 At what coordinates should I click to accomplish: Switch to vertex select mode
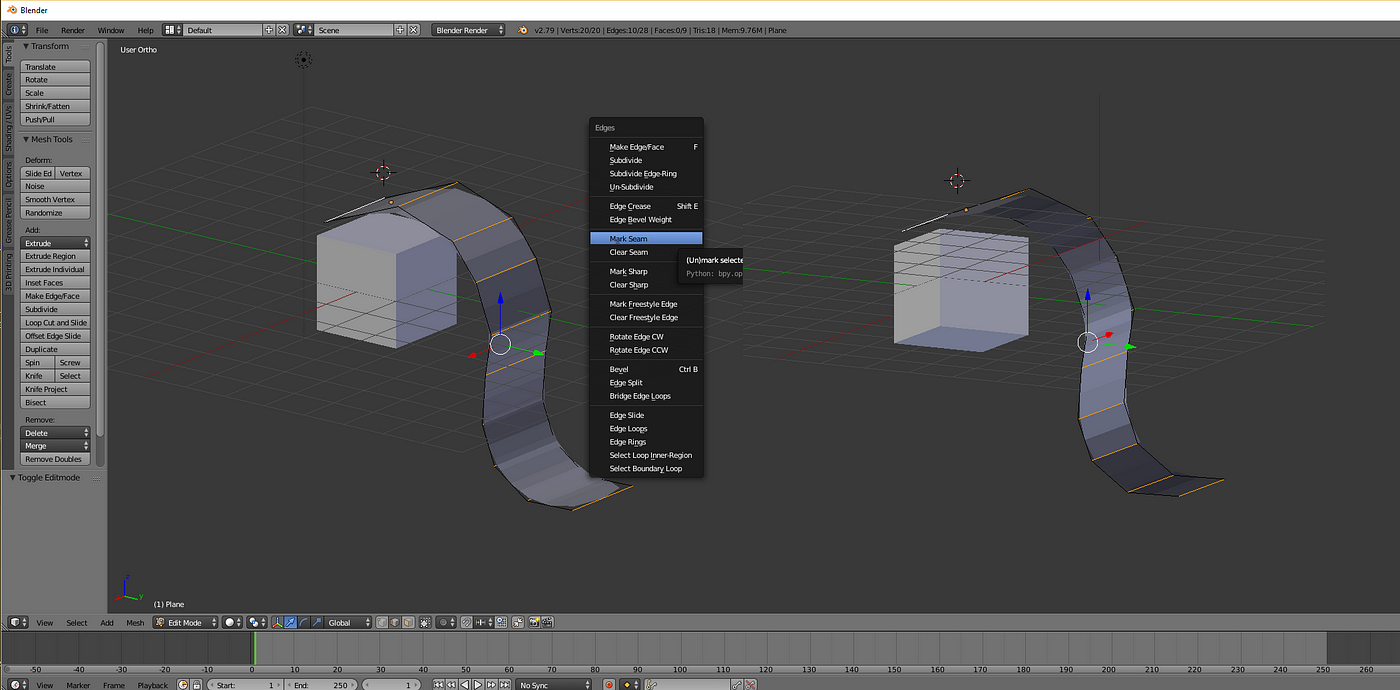[x=382, y=622]
